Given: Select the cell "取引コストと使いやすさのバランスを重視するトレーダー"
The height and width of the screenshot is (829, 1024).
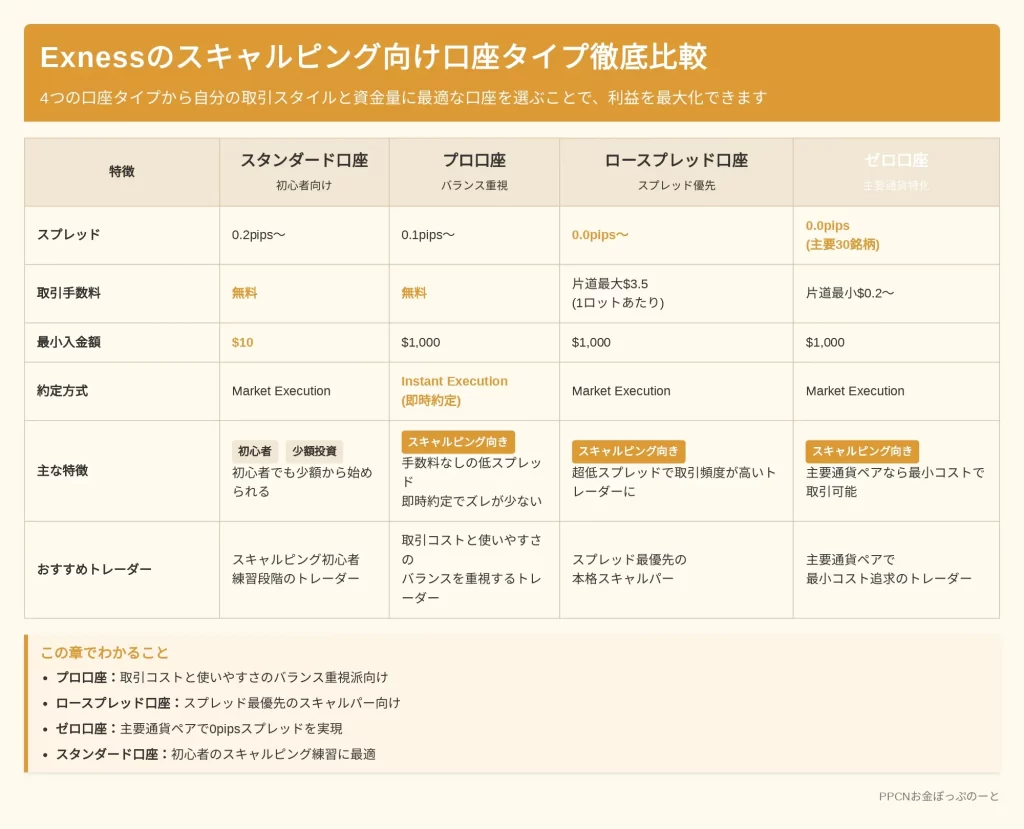Looking at the screenshot, I should 472,569.
